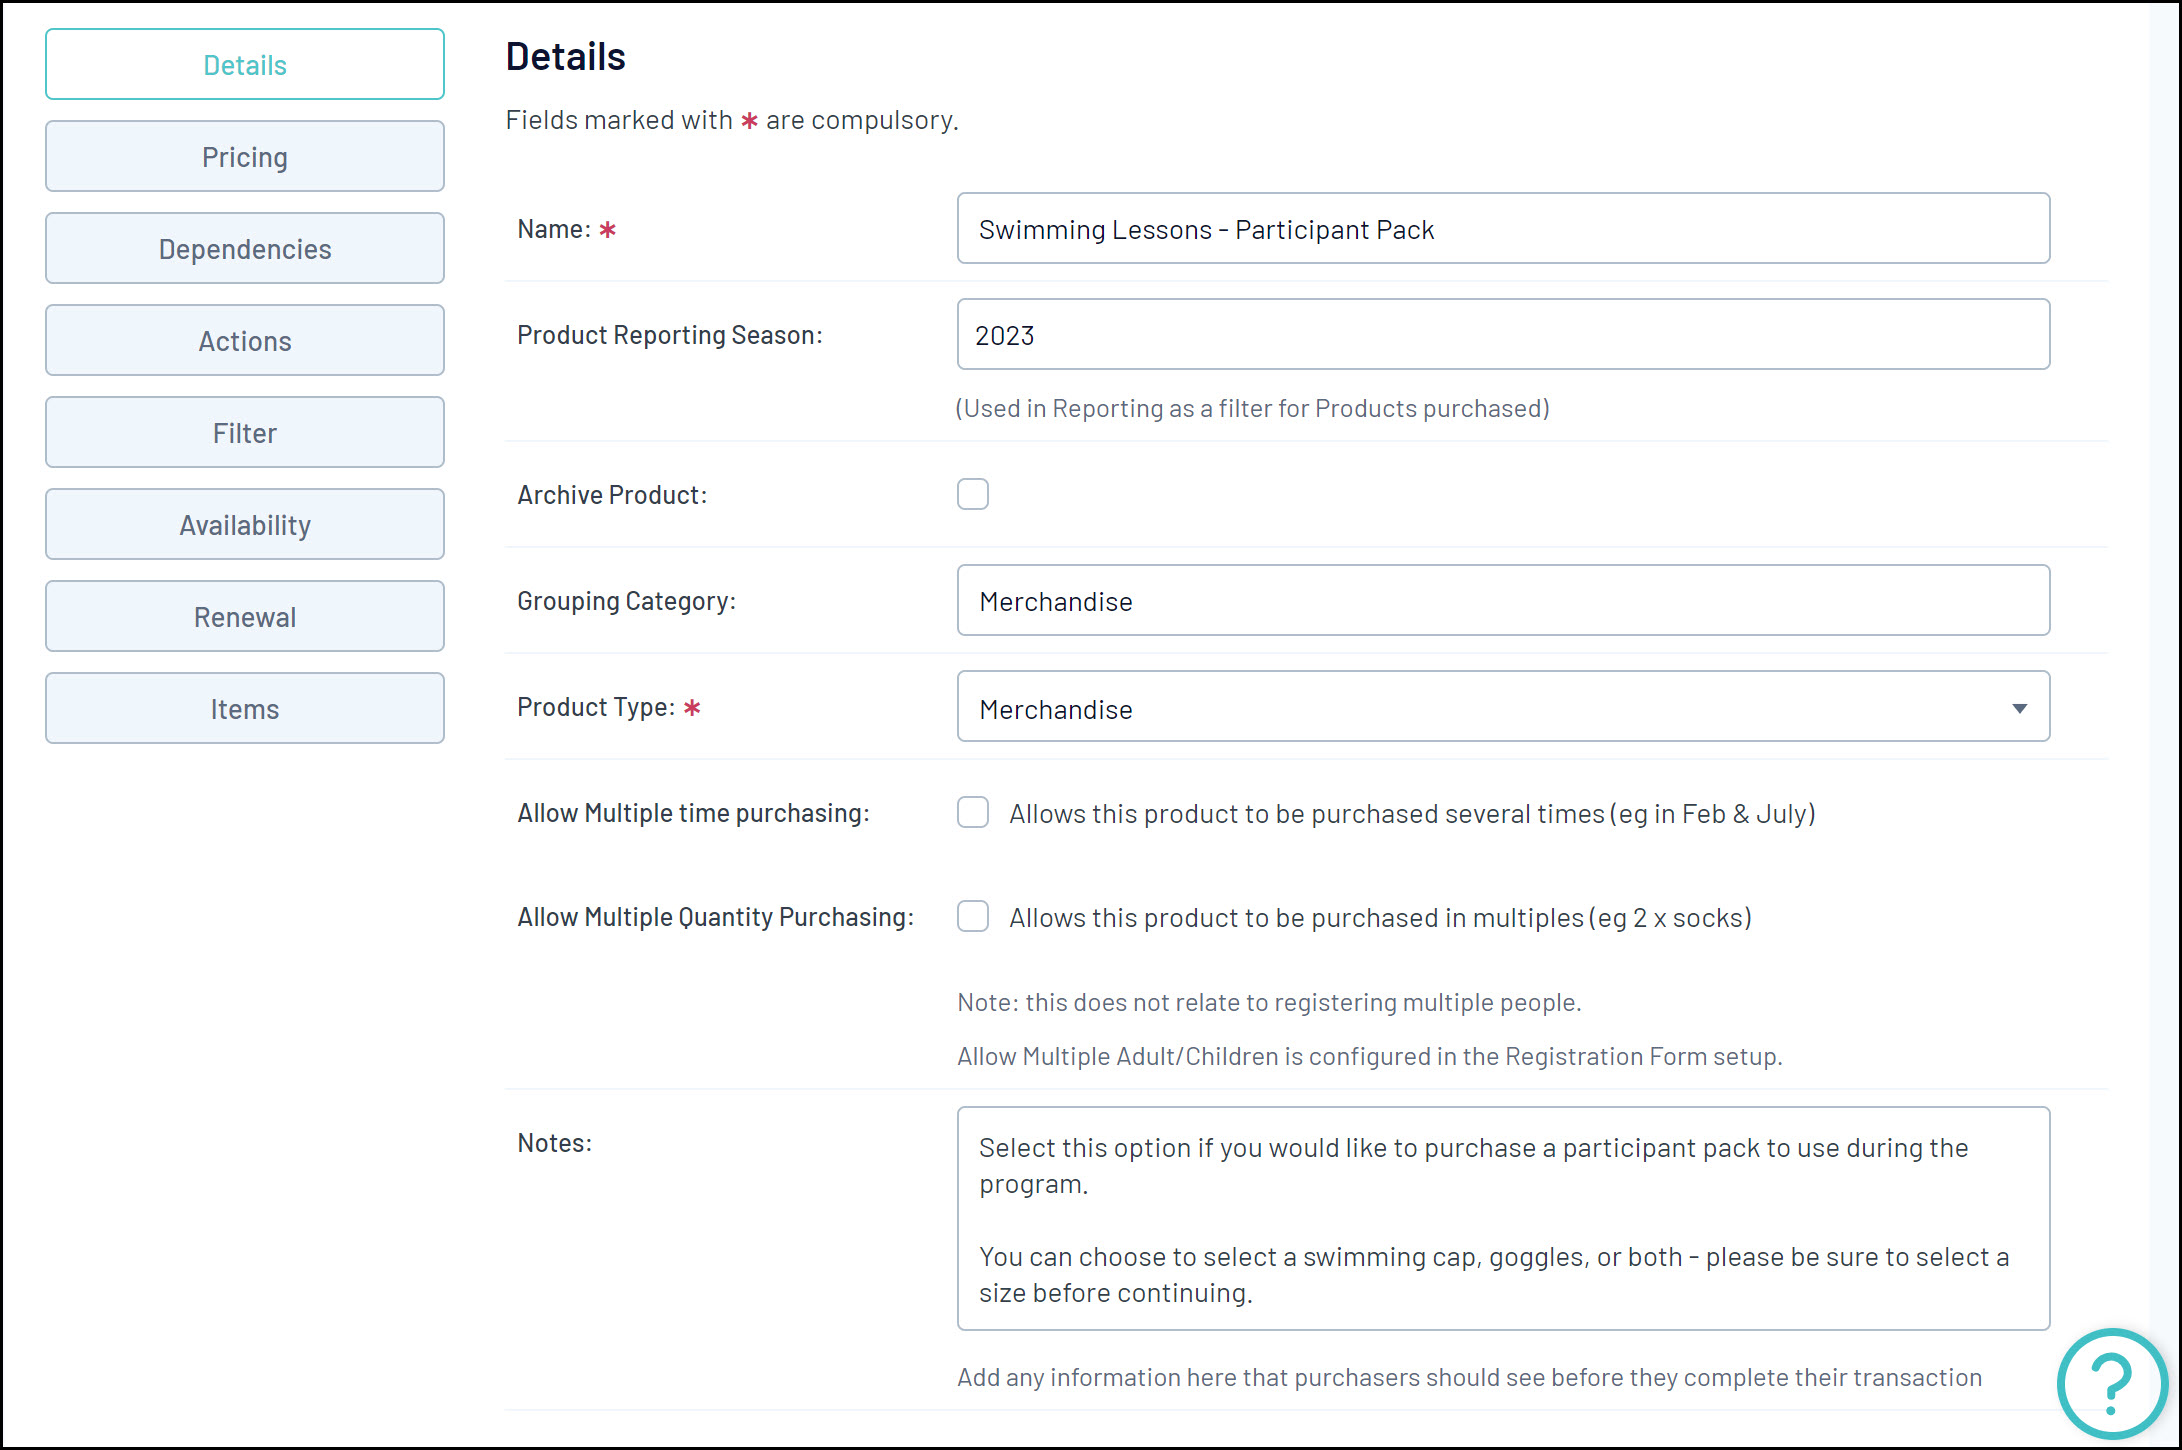Click into the Name input field
Screen dimensions: 2182x1450
tap(1502, 229)
